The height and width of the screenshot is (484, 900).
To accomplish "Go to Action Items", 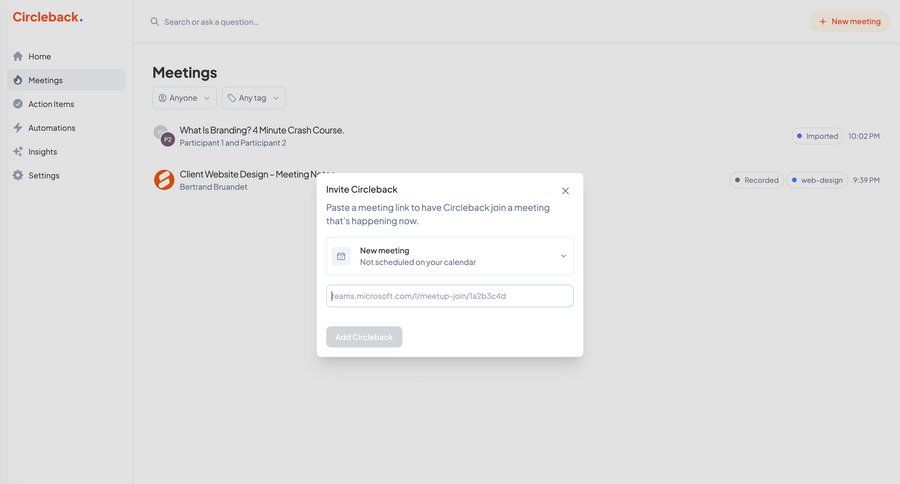I will click(x=66, y=104).
